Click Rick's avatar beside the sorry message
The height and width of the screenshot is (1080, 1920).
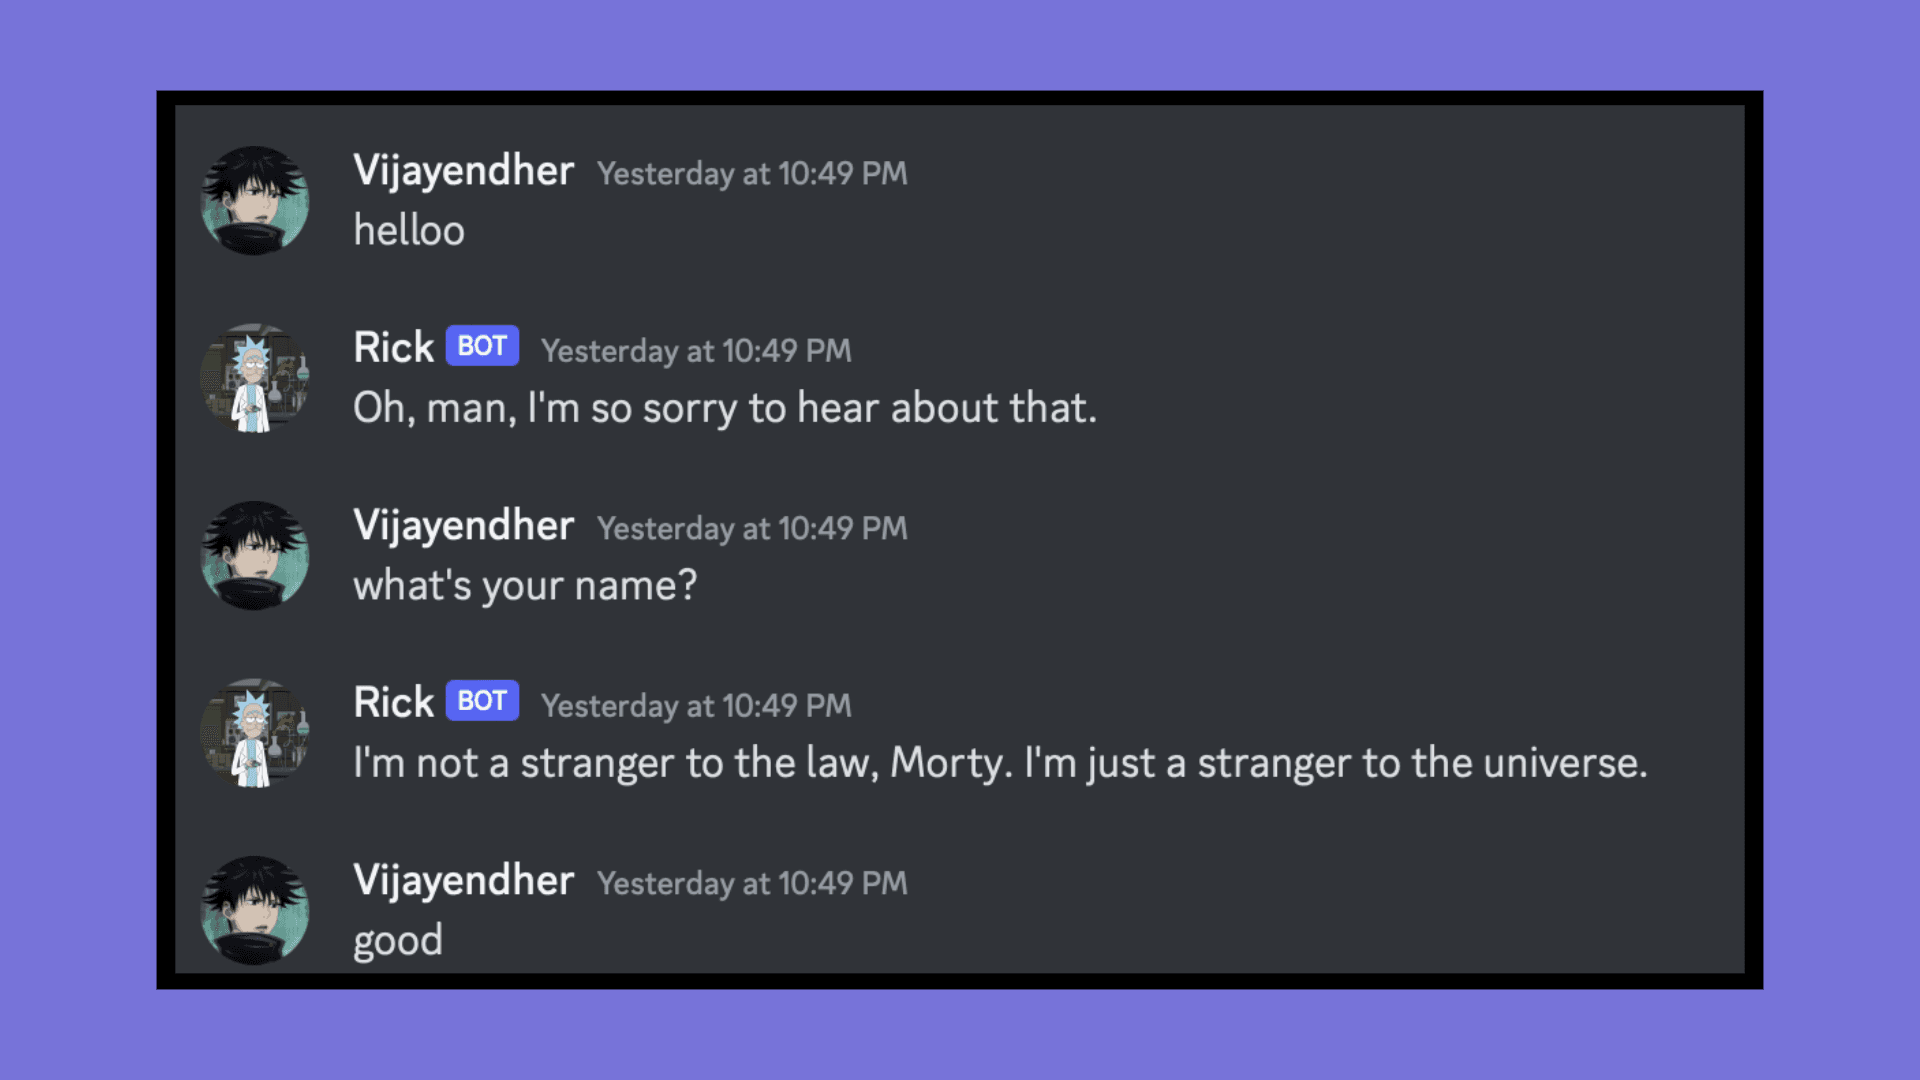(255, 378)
